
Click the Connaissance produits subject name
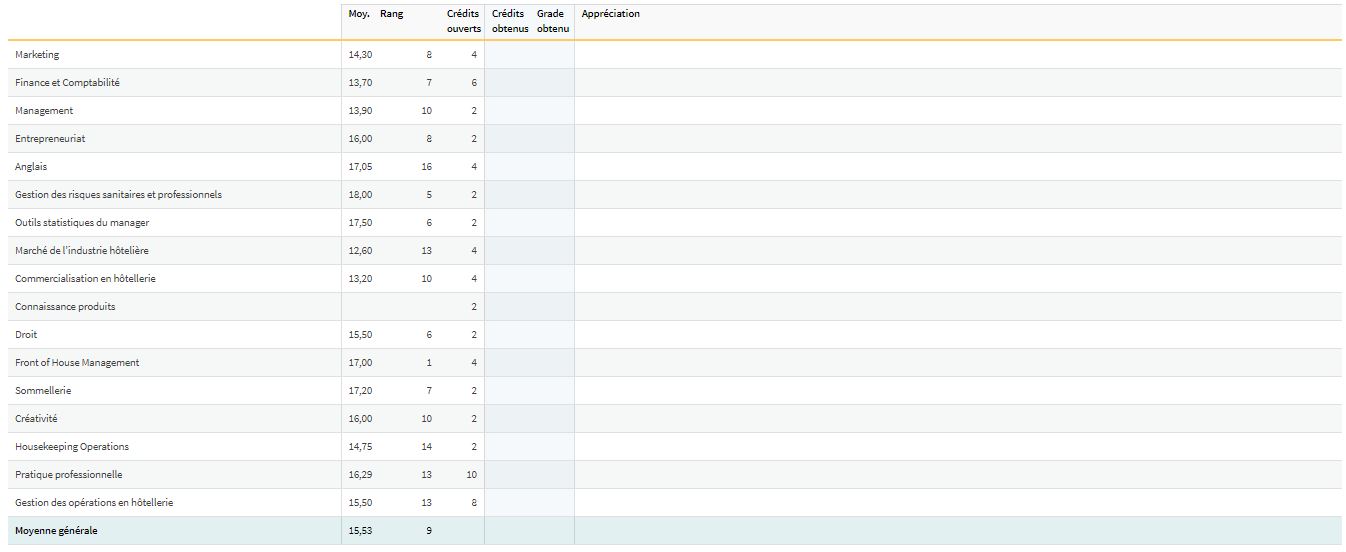pos(65,307)
